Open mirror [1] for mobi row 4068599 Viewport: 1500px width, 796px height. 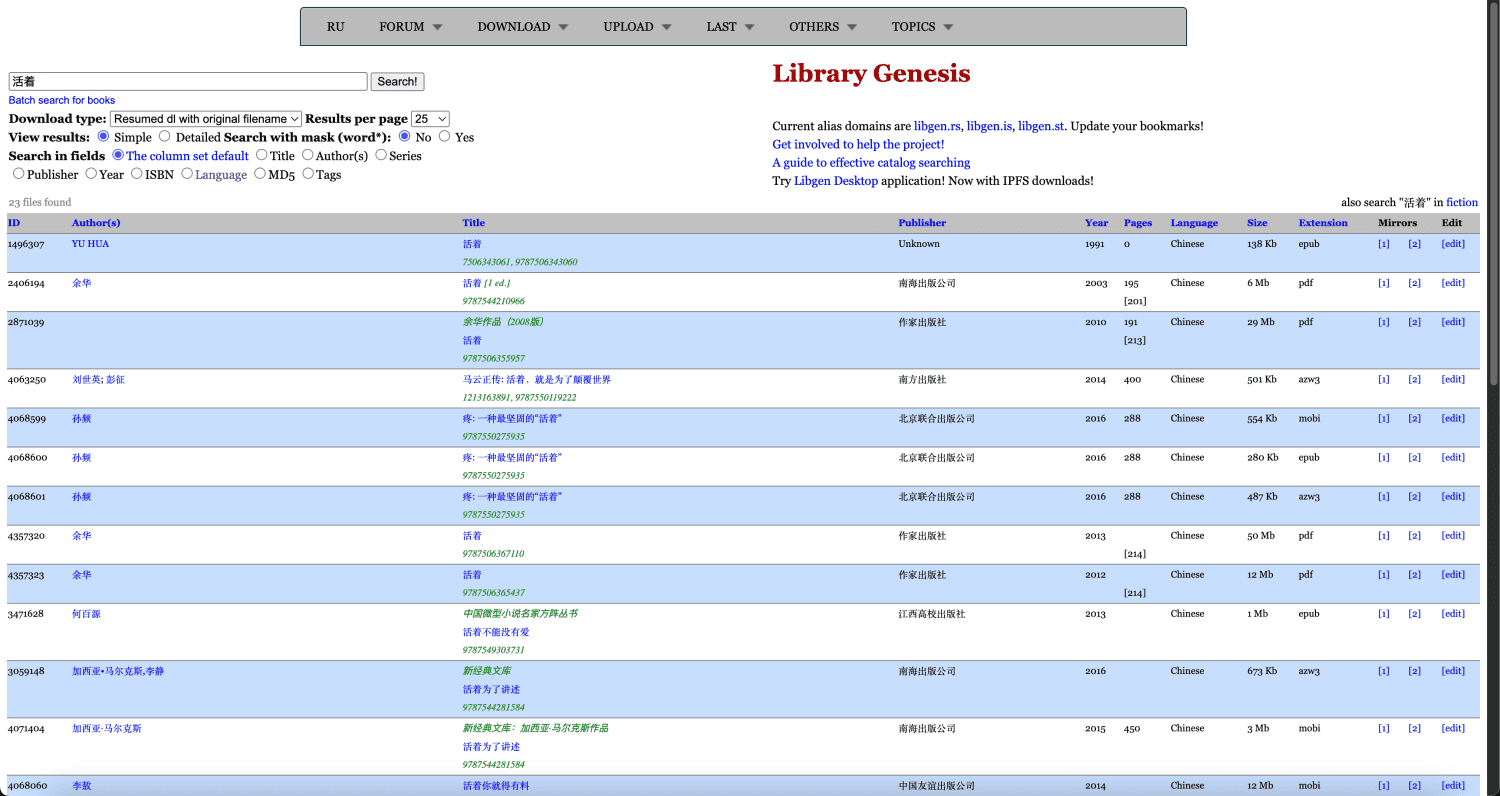point(1384,419)
